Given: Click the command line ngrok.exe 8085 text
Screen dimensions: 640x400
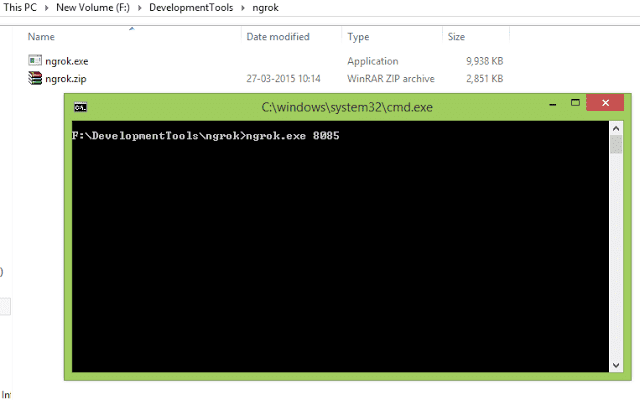Looking at the screenshot, I should tap(292, 136).
